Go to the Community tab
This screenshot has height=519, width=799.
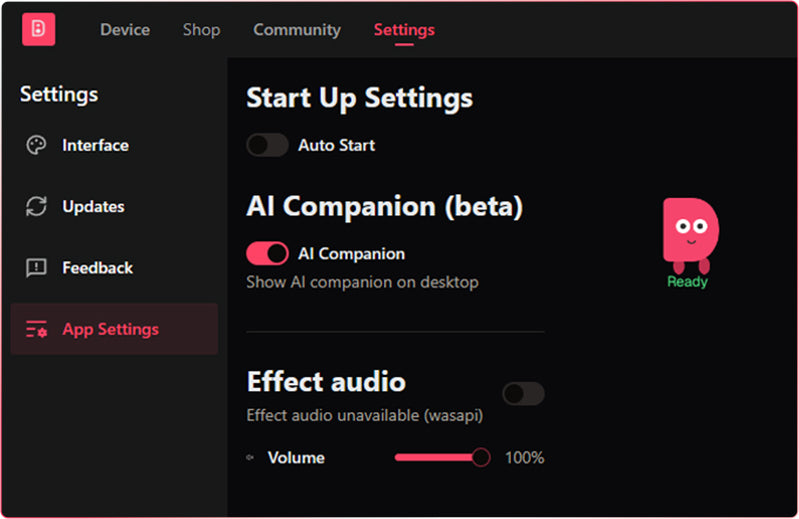(297, 30)
